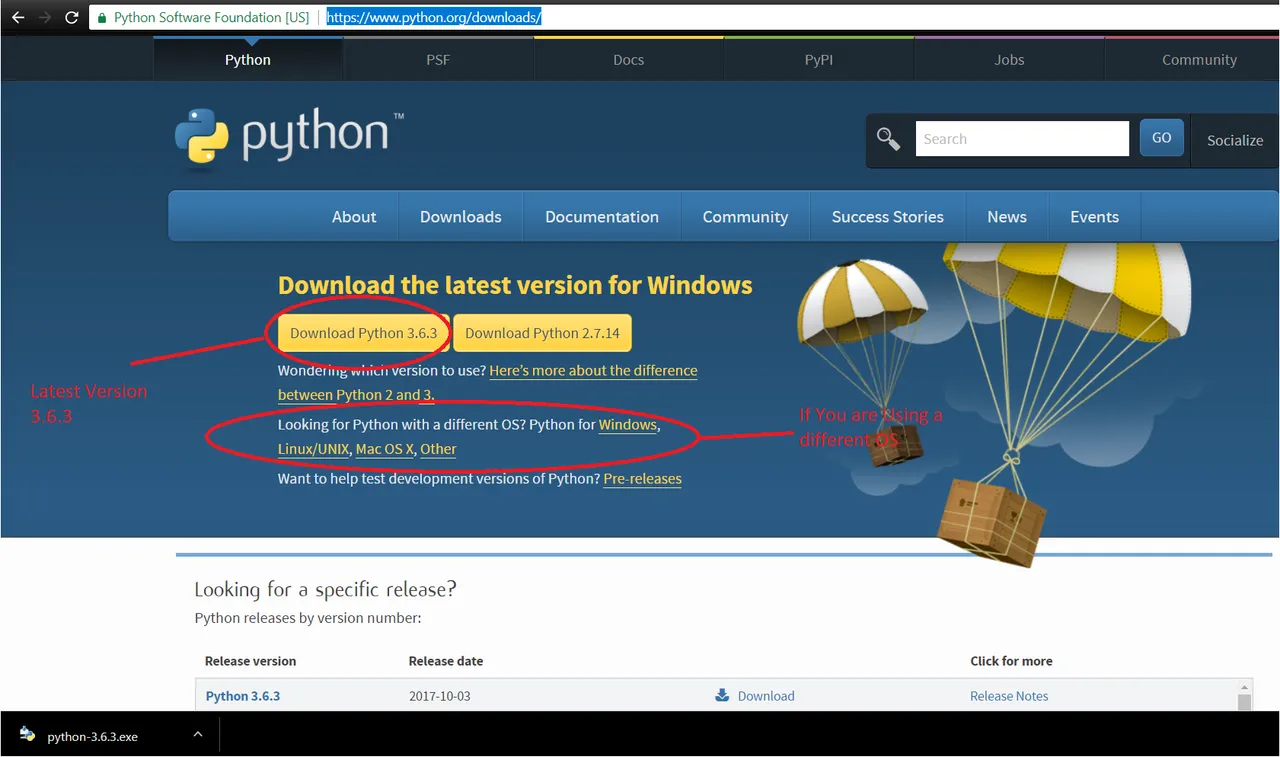
Task: Click the Socialize button
Action: [x=1235, y=140]
